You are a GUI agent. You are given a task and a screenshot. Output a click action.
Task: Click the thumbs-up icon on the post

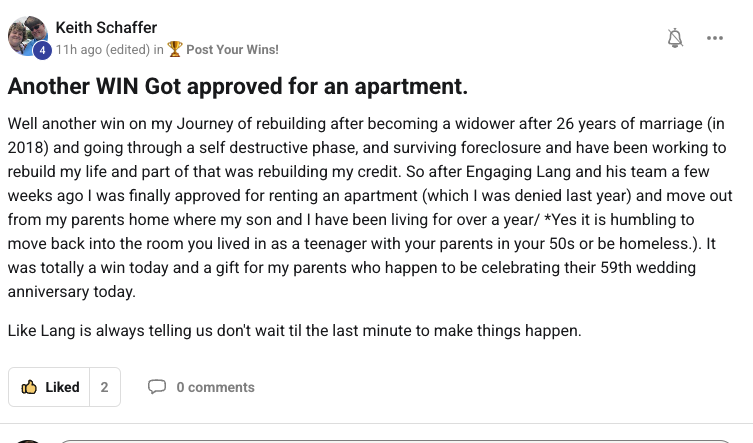point(29,387)
